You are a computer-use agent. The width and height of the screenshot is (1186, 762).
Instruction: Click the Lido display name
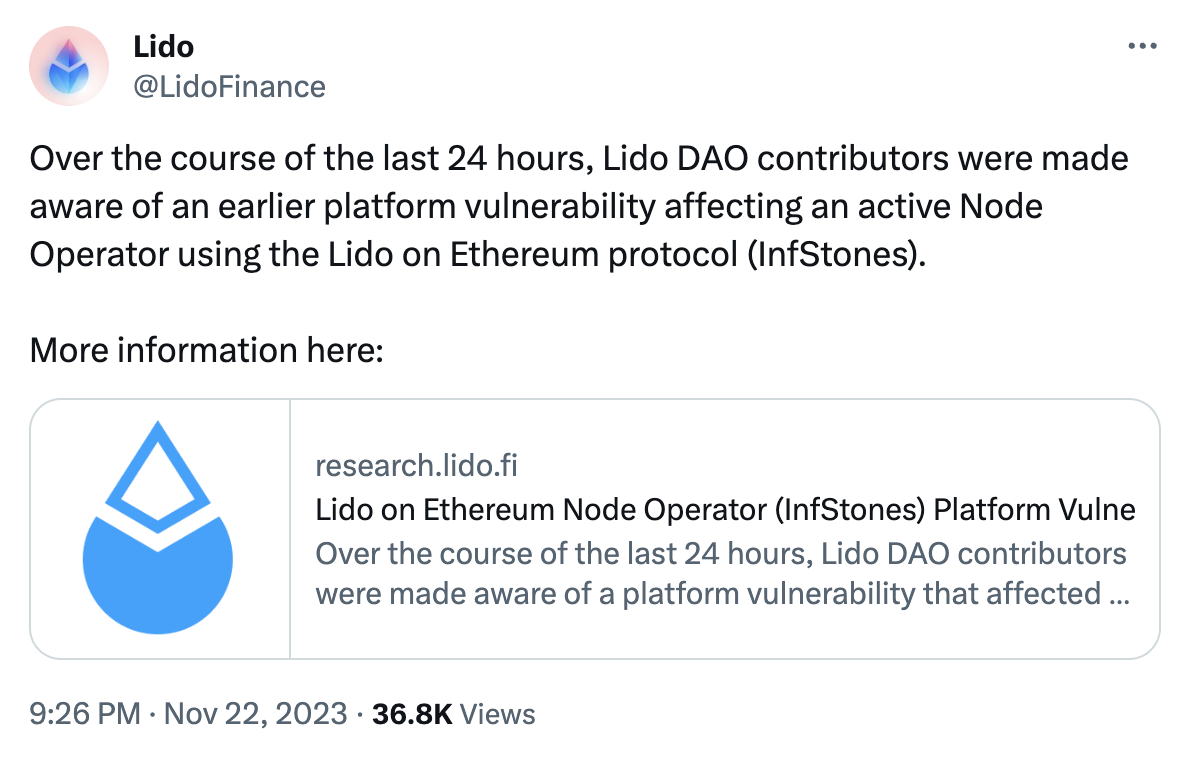pyautogui.click(x=163, y=46)
